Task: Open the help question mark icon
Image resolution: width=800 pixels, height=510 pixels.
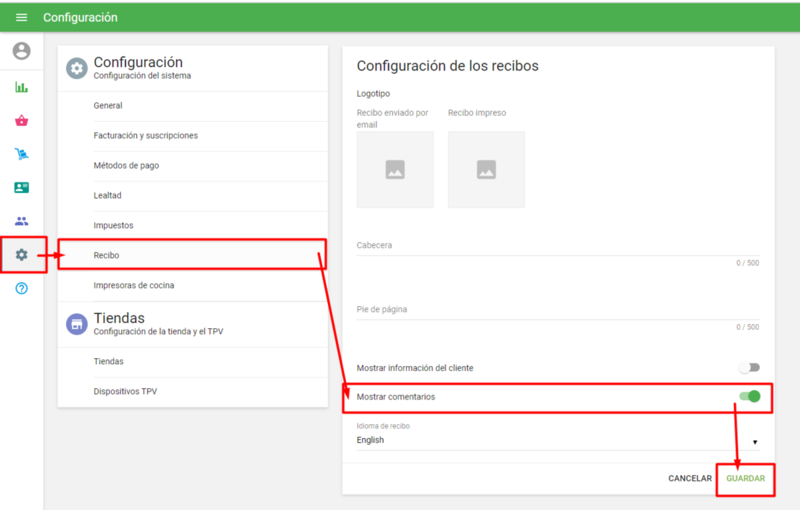Action: [x=22, y=288]
